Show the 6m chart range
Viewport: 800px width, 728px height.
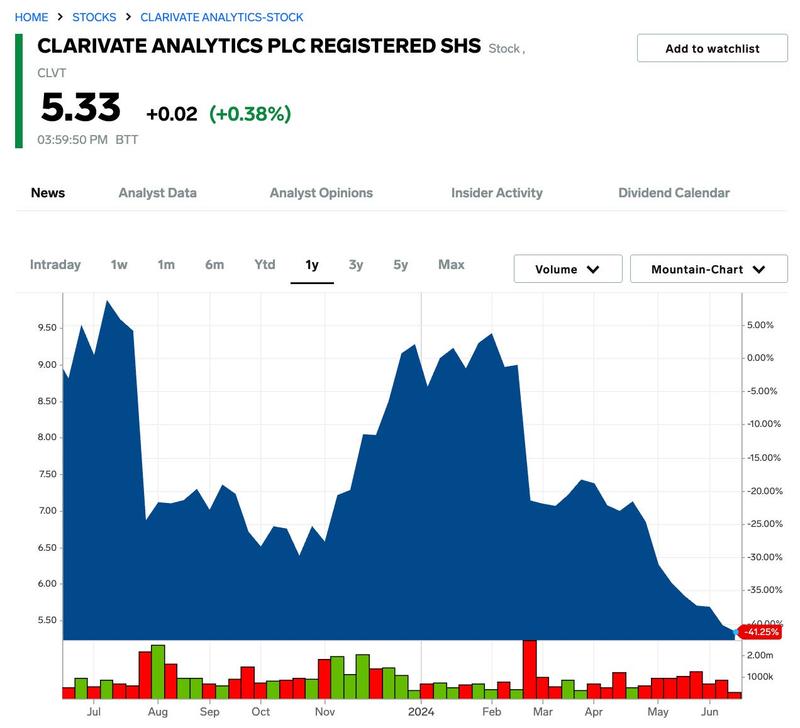coord(214,265)
